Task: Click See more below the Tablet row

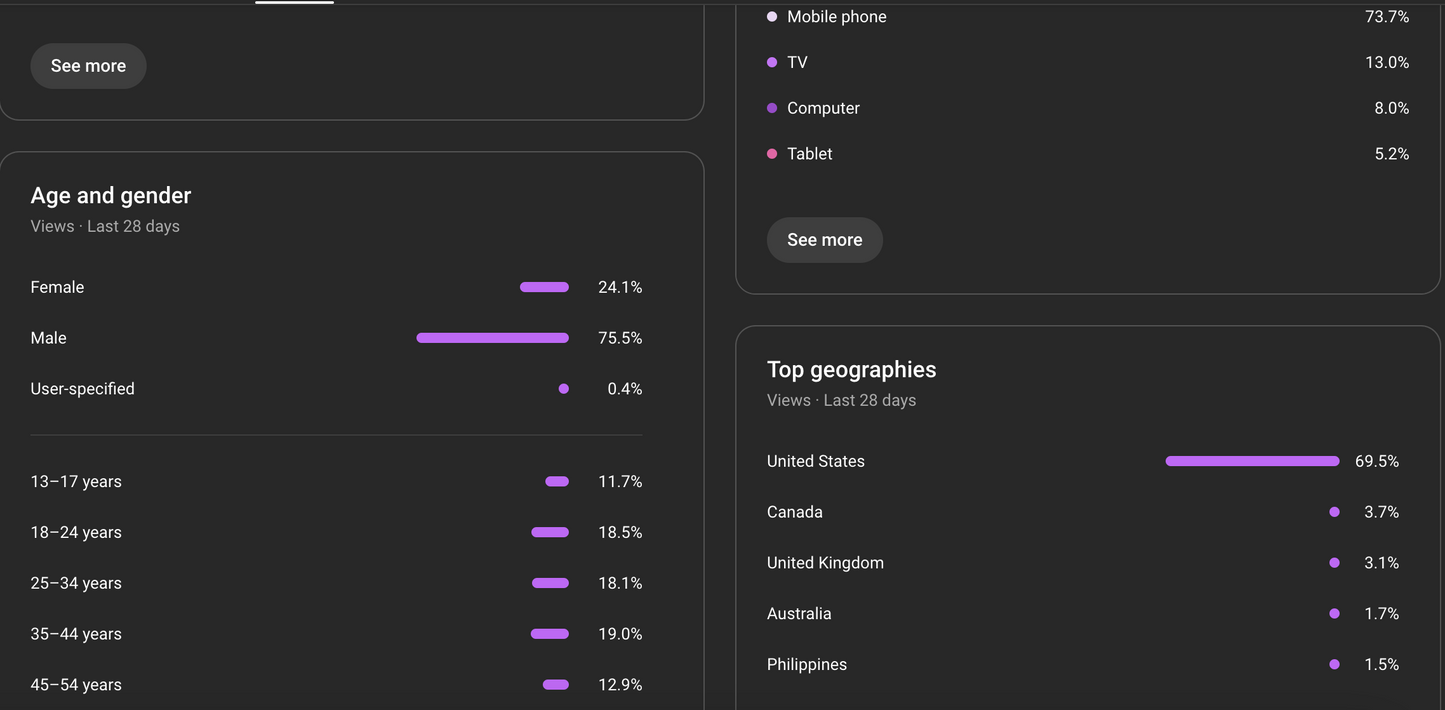Action: click(824, 240)
